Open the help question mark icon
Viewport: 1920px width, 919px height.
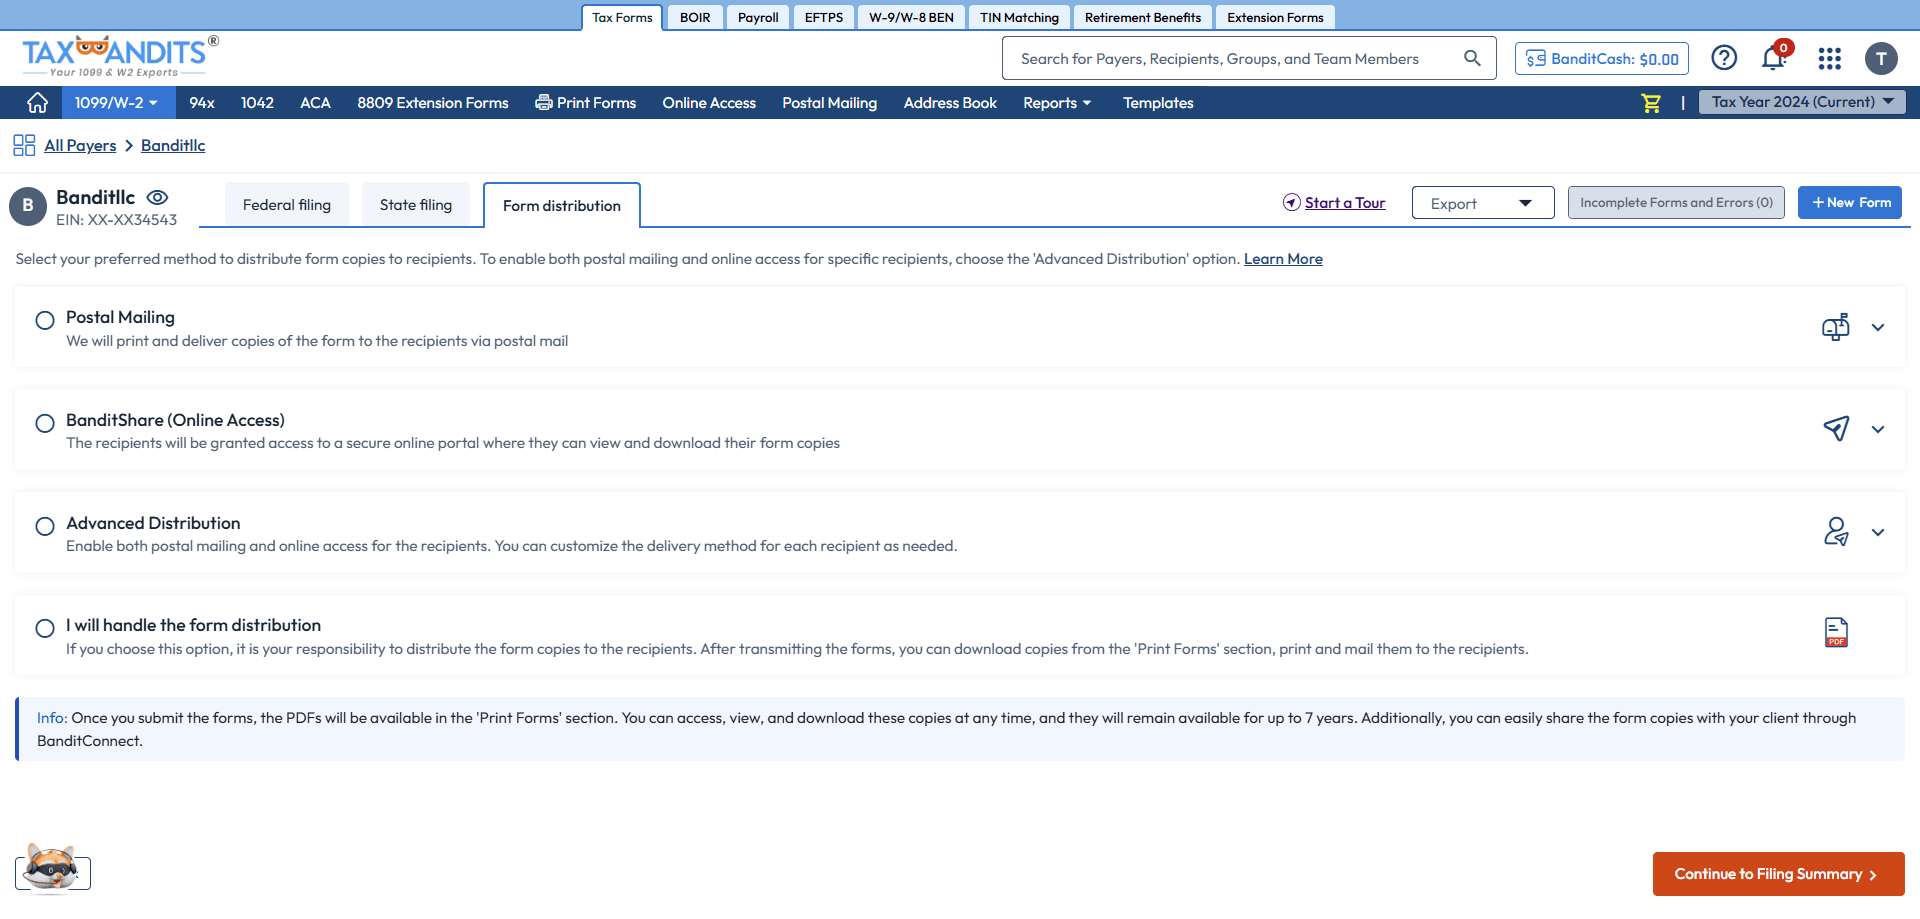[x=1724, y=58]
